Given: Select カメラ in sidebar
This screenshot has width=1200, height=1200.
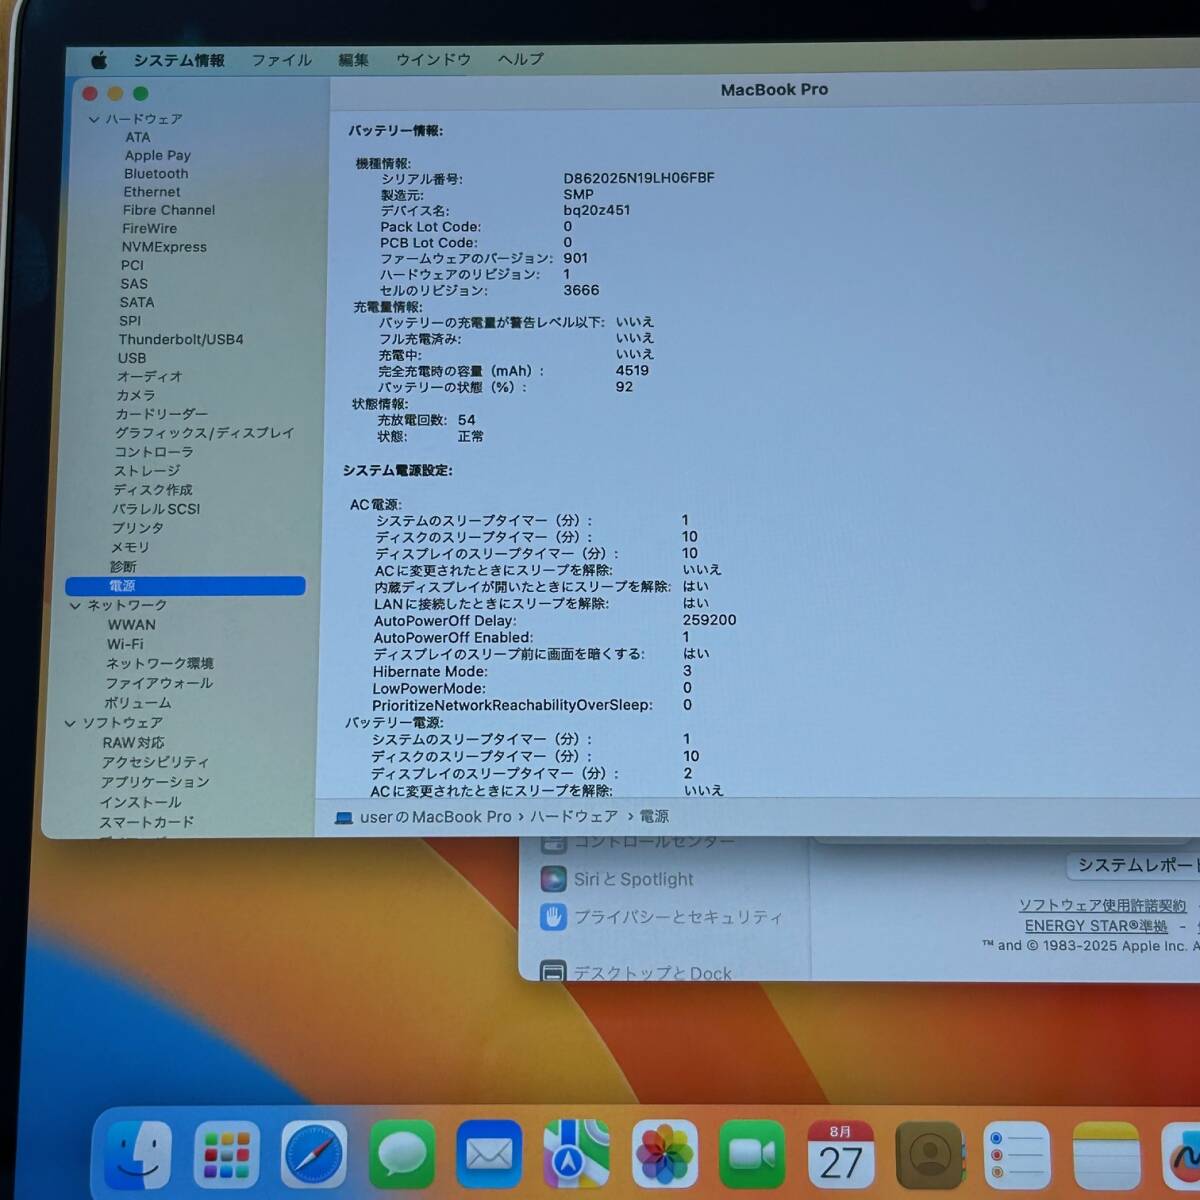Looking at the screenshot, I should pyautogui.click(x=136, y=395).
